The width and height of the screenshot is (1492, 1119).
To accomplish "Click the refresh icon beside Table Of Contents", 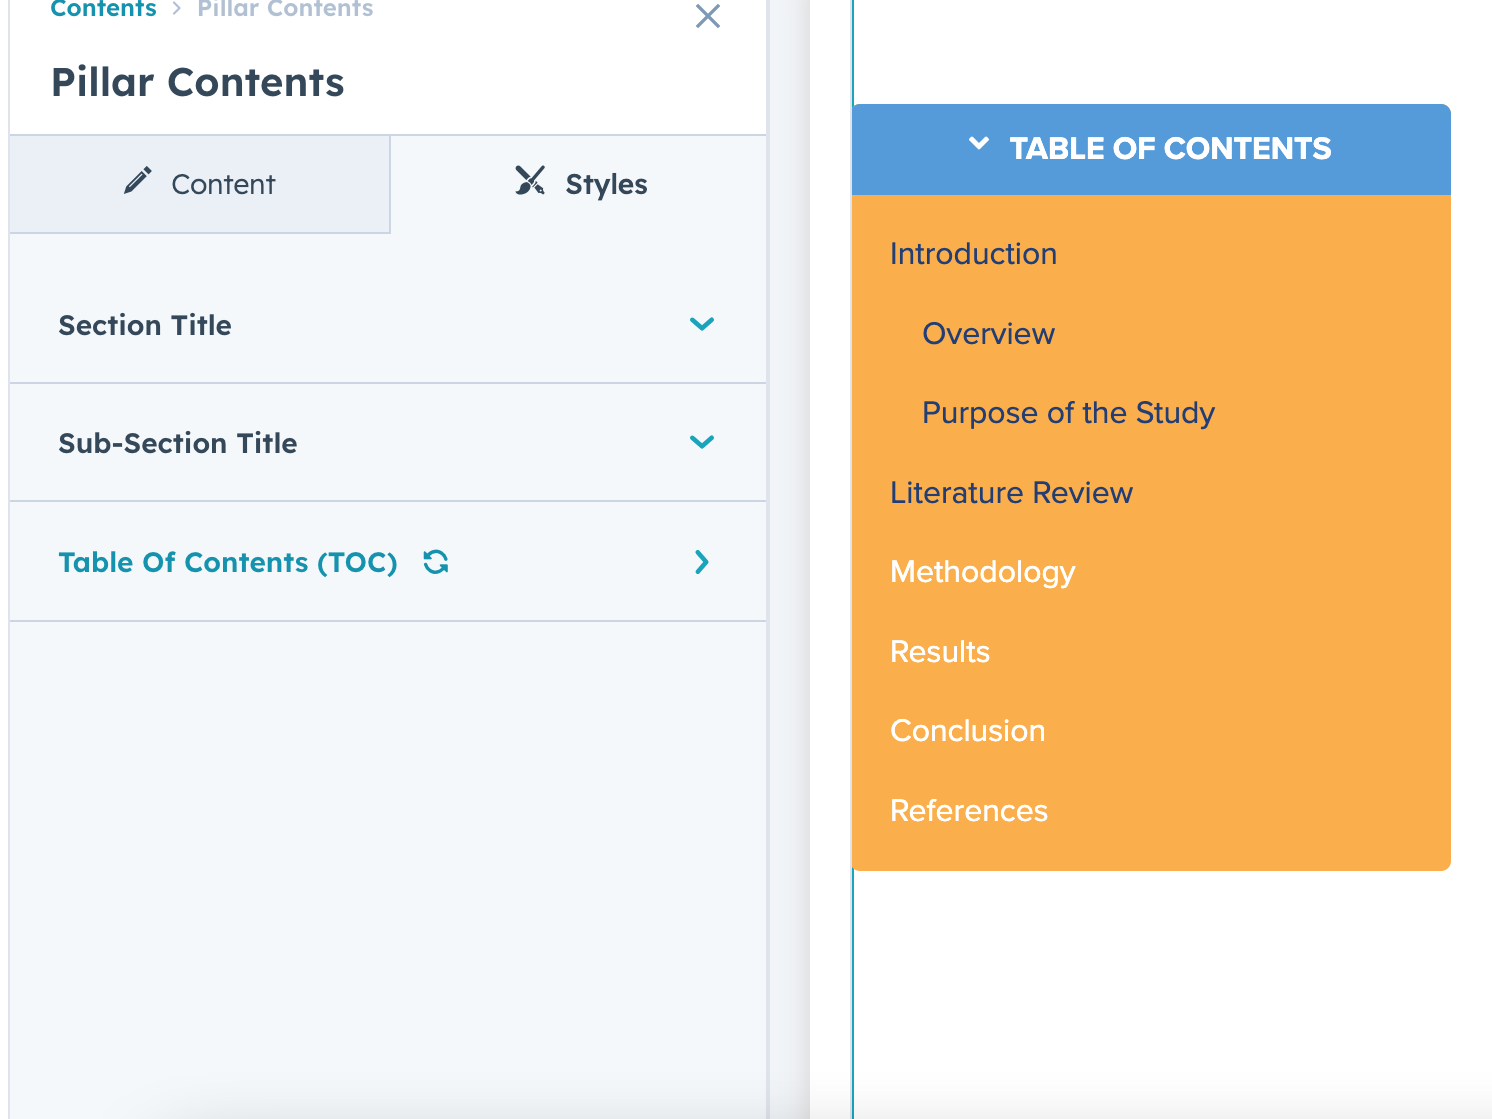I will 436,562.
